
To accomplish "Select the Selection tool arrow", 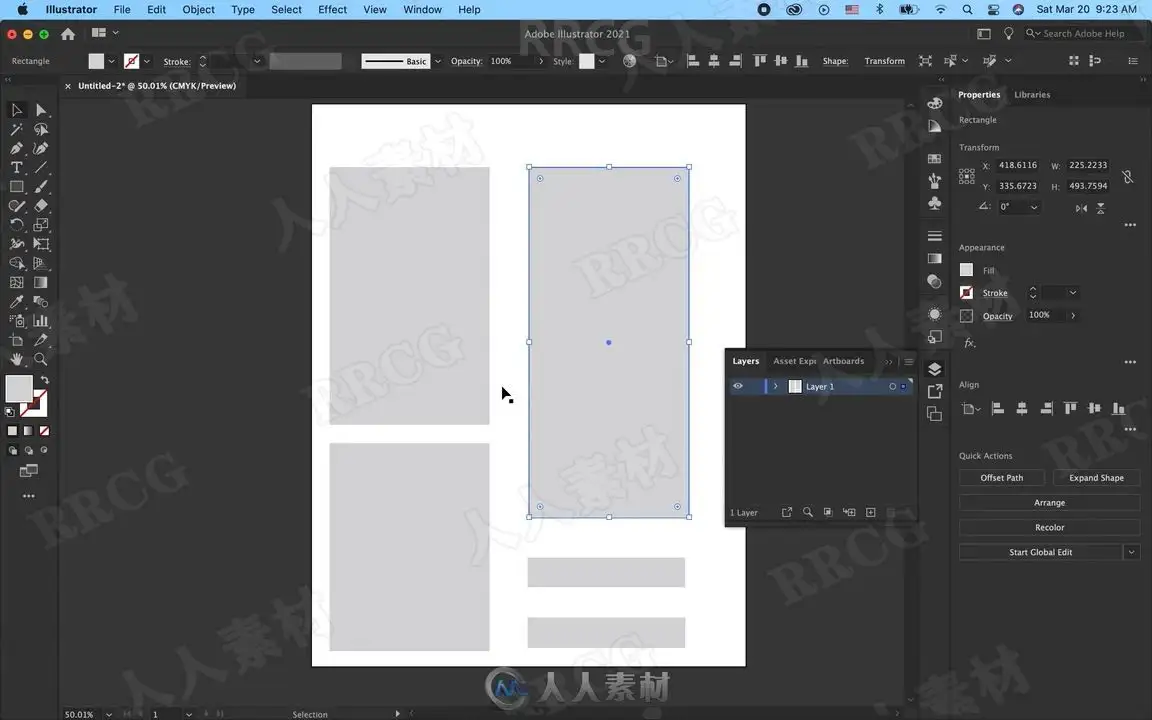I will 16,110.
